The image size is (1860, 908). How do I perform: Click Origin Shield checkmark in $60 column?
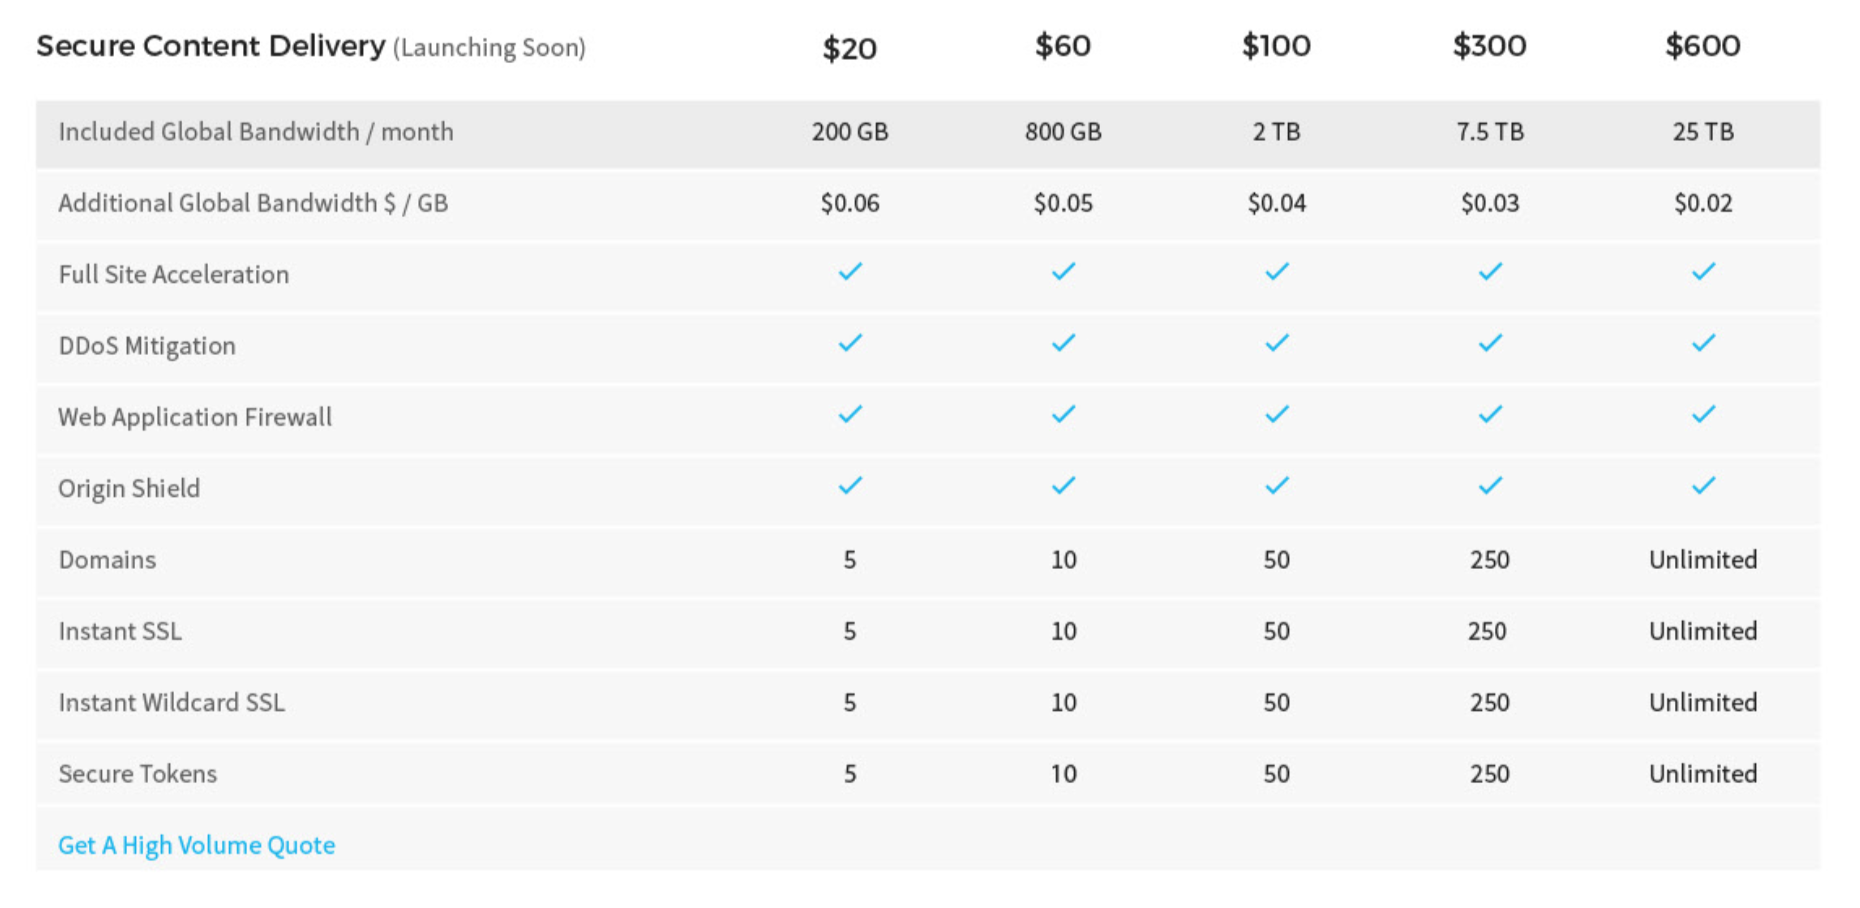(x=1063, y=486)
